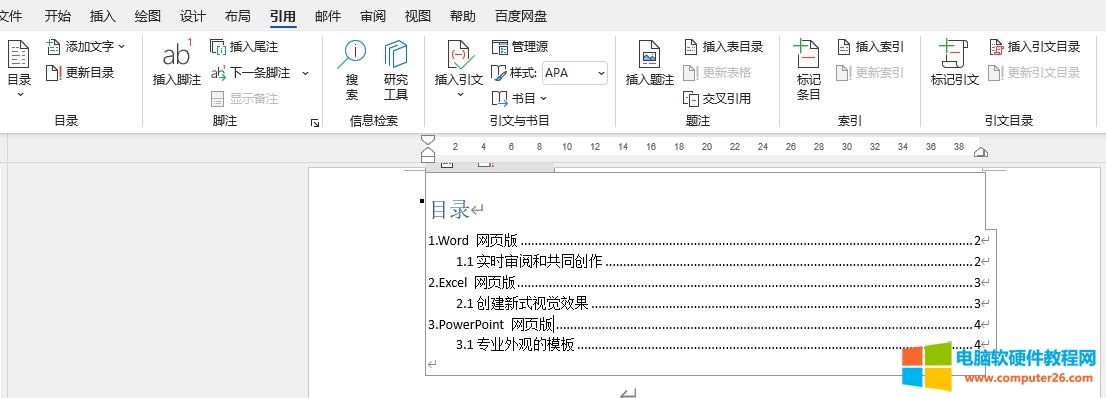Open the APA style combo box
Image resolution: width=1106 pixels, height=398 pixels.
575,73
